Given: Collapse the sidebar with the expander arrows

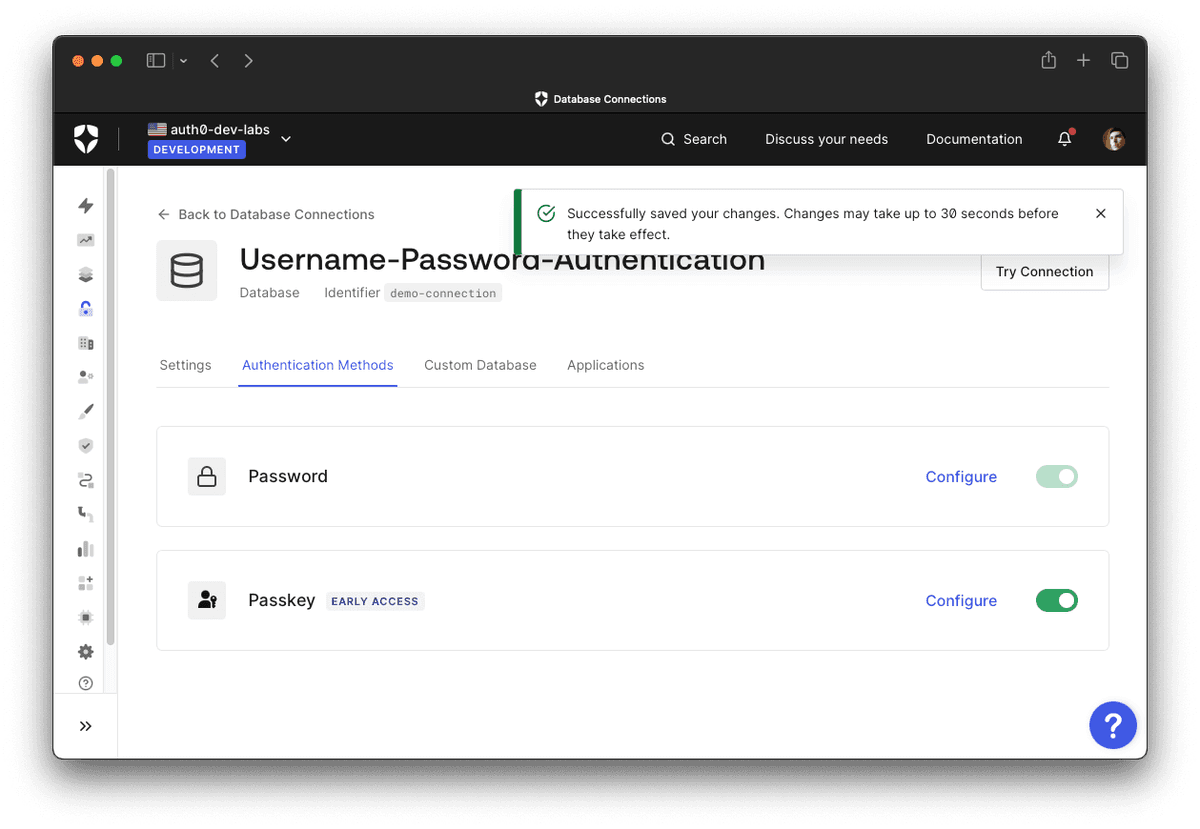Looking at the screenshot, I should [85, 726].
